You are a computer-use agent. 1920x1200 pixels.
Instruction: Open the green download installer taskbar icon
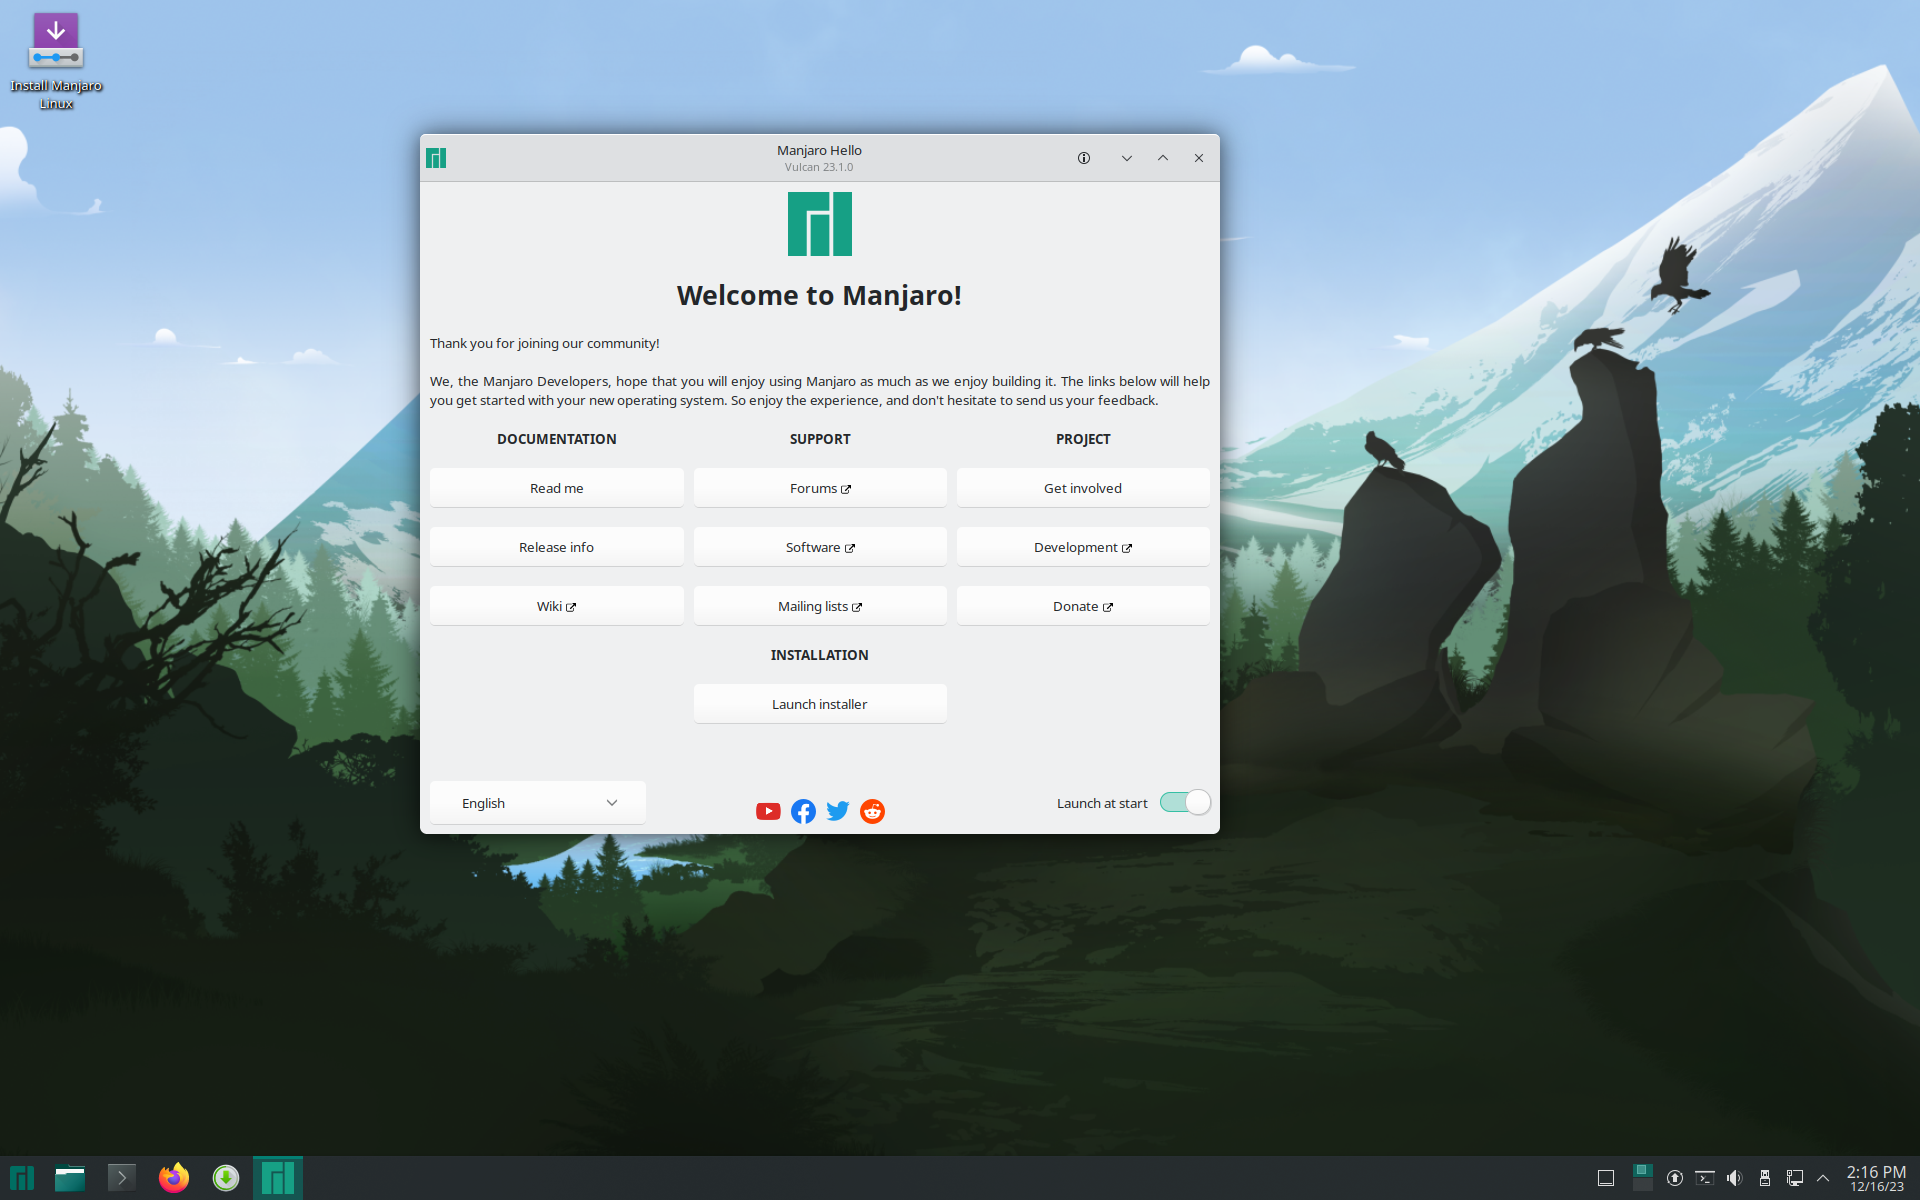(x=226, y=1178)
